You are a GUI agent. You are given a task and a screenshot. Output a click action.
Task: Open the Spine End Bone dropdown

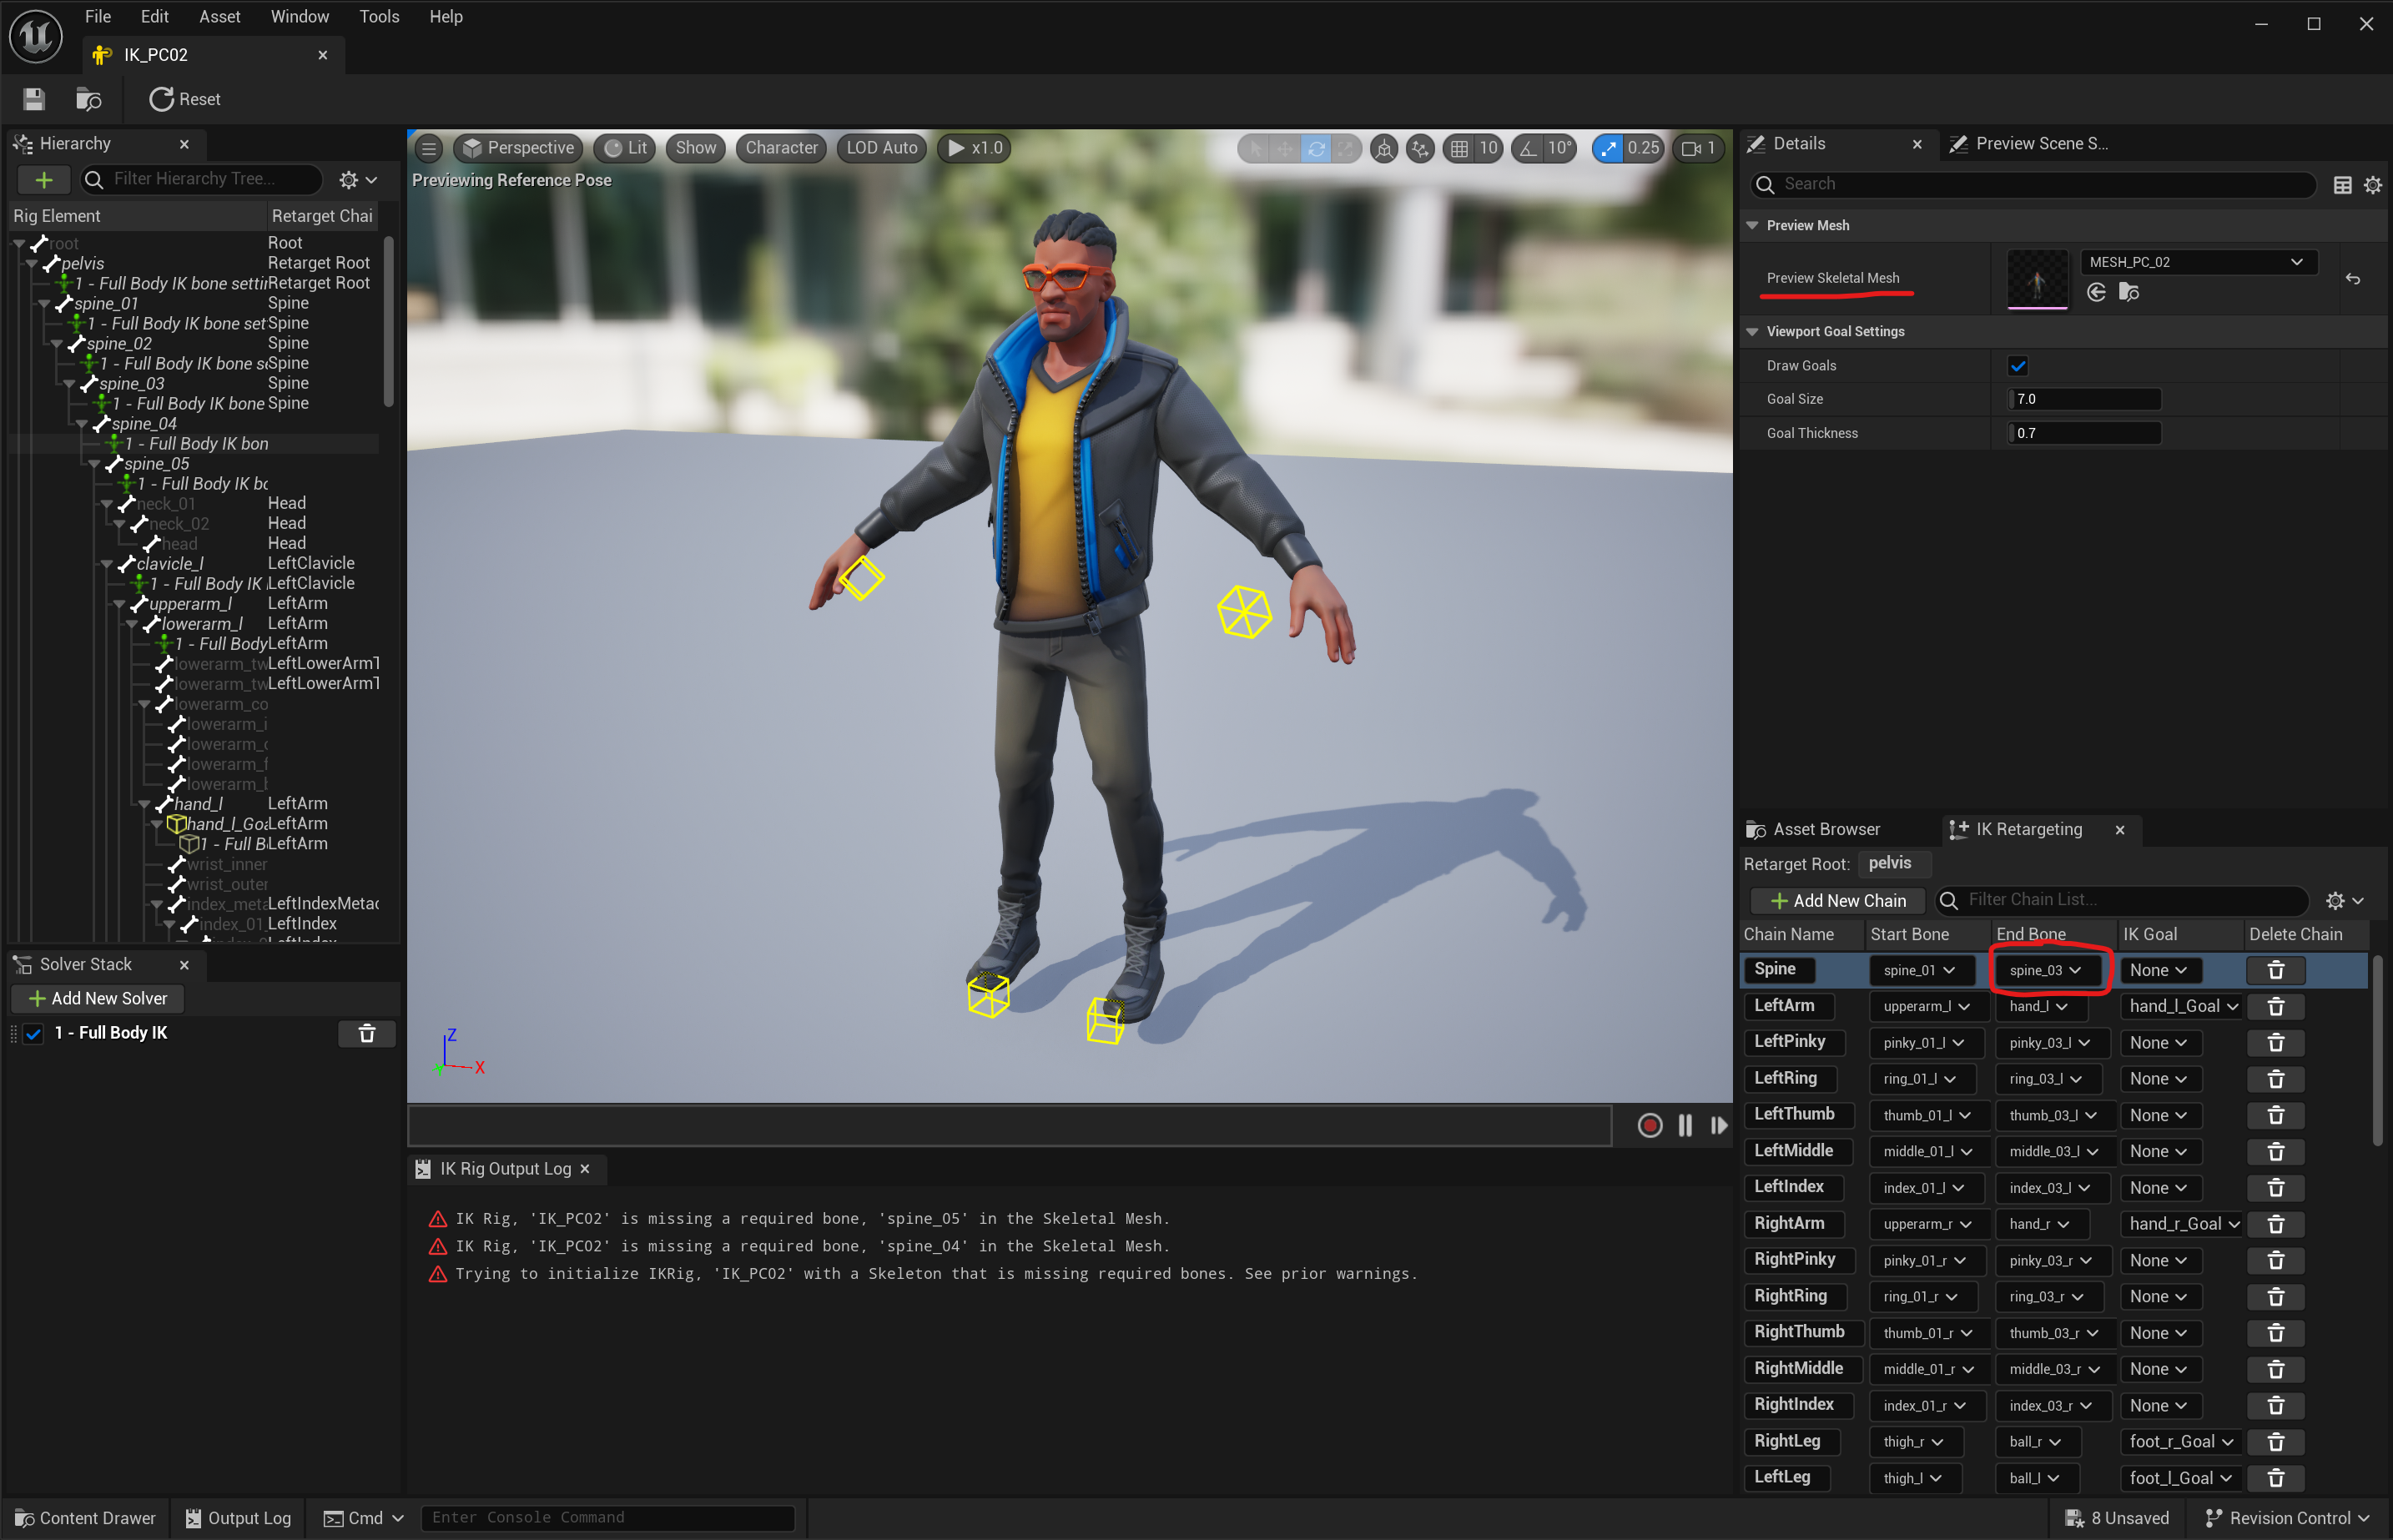[2045, 970]
